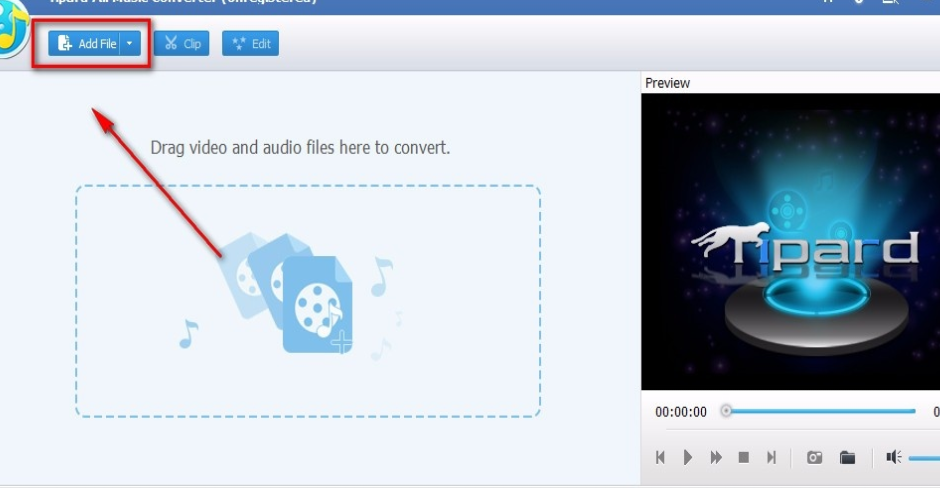Viewport: 940px width, 488px height.
Task: Play the preview
Action: coord(688,457)
